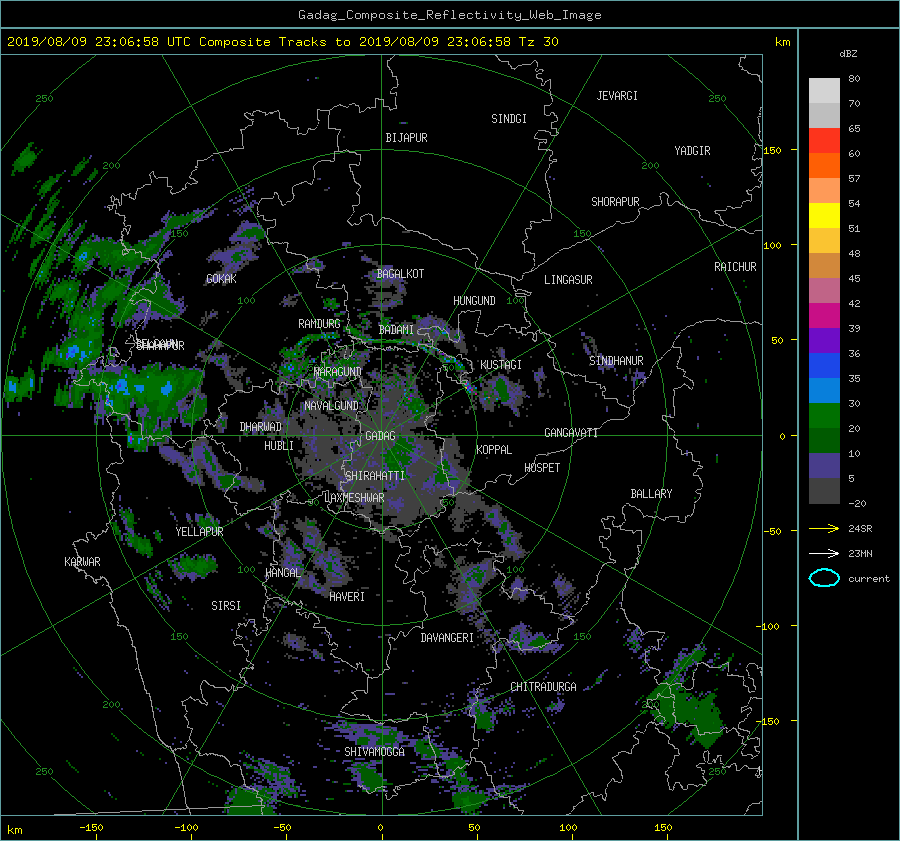
Task: Click the HUNGUND city label
Action: (x=474, y=301)
